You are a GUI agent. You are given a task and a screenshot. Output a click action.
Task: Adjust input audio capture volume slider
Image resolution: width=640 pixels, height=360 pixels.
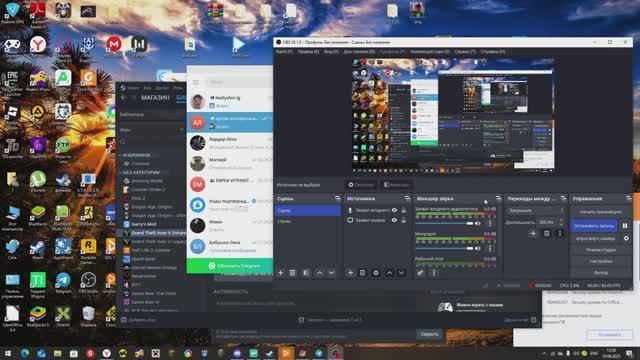pos(444,223)
